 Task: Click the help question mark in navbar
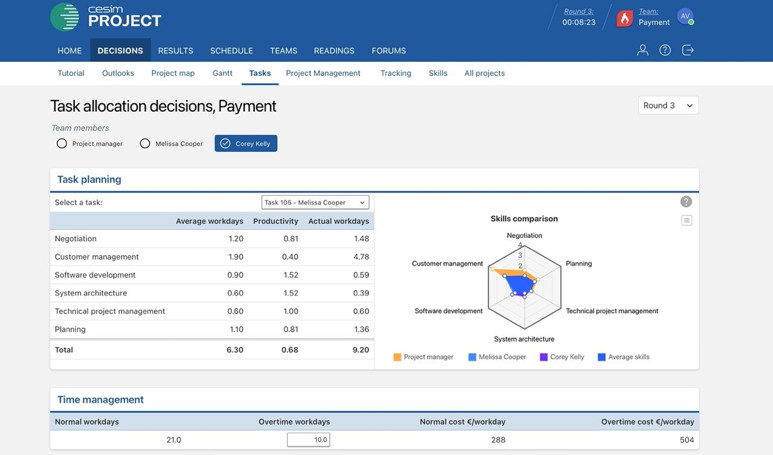(x=665, y=50)
